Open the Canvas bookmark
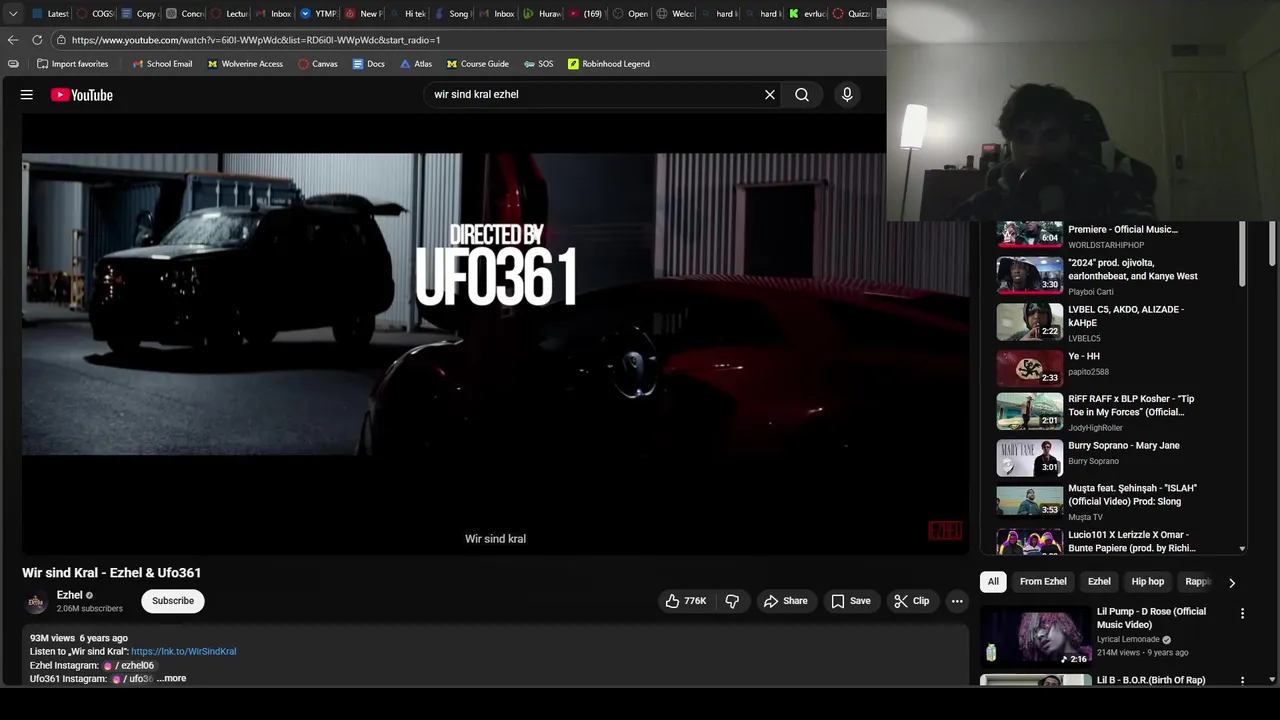Viewport: 1280px width, 720px height. coord(318,64)
